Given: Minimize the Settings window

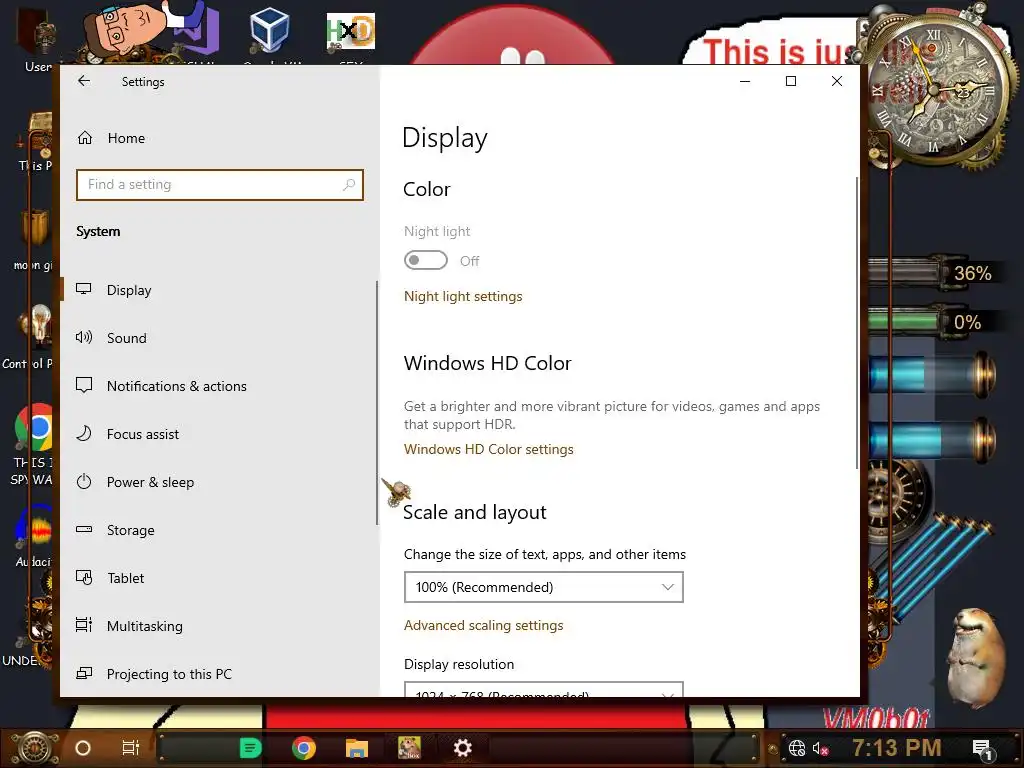Looking at the screenshot, I should click(x=745, y=81).
